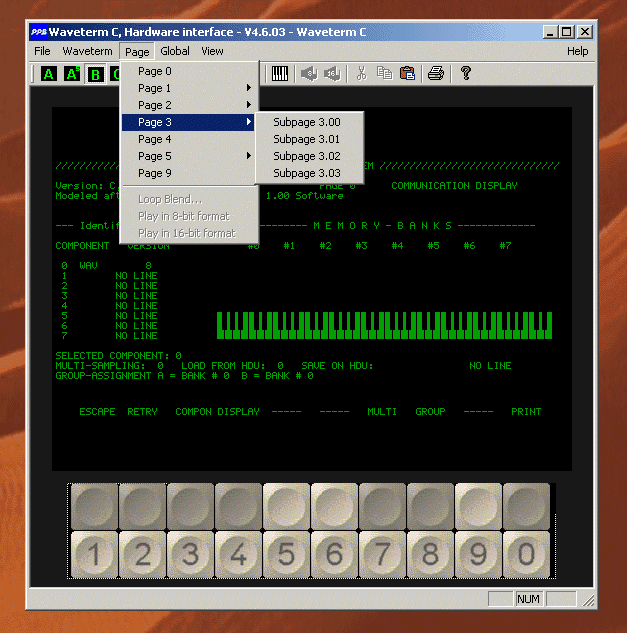The height and width of the screenshot is (633, 627).
Task: Close the open Page menu via its title
Action: click(137, 52)
